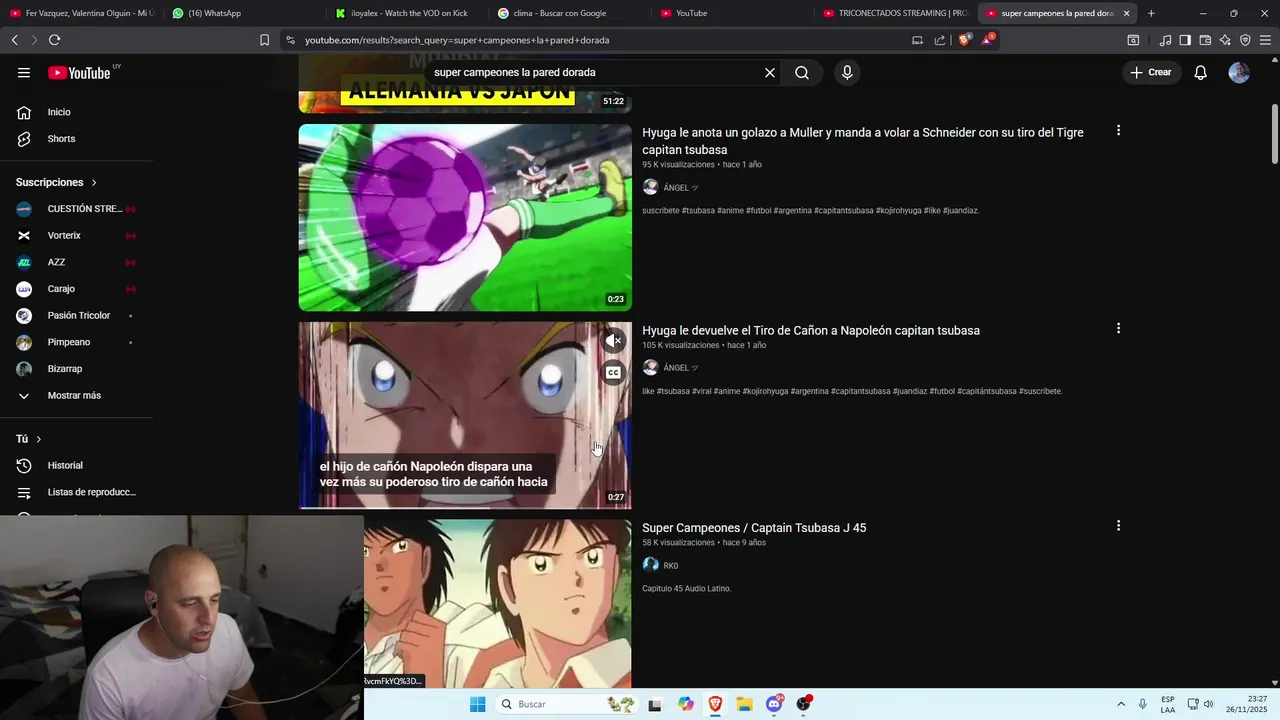This screenshot has width=1280, height=720.
Task: Open options for Hyuga golazo video
Action: (x=1118, y=130)
